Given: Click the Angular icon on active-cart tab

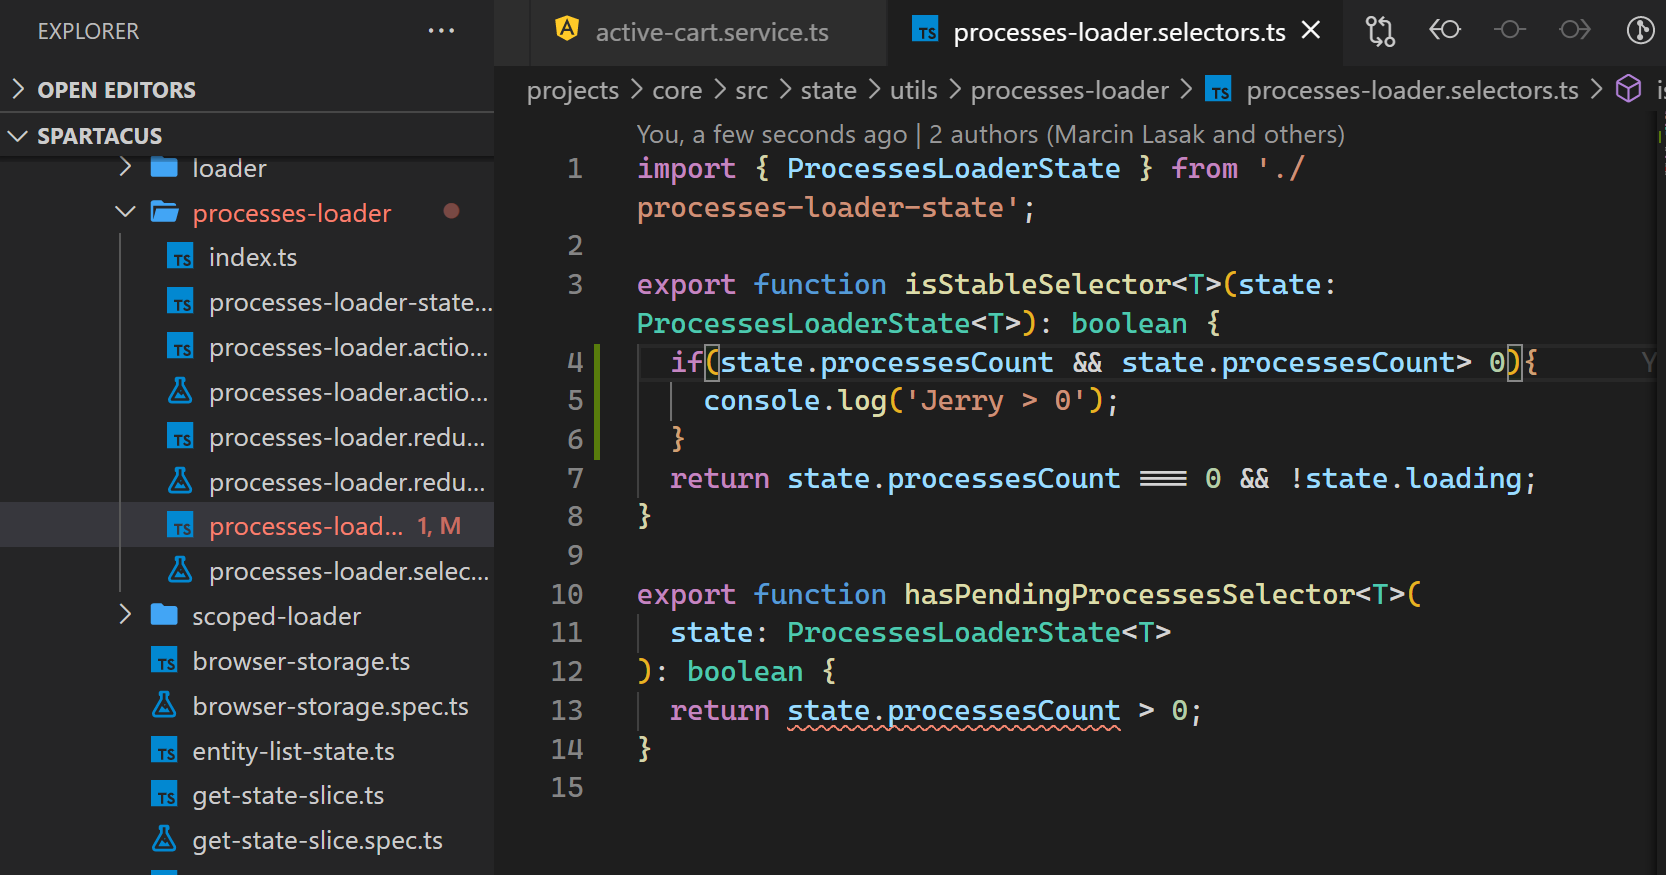Looking at the screenshot, I should [567, 29].
